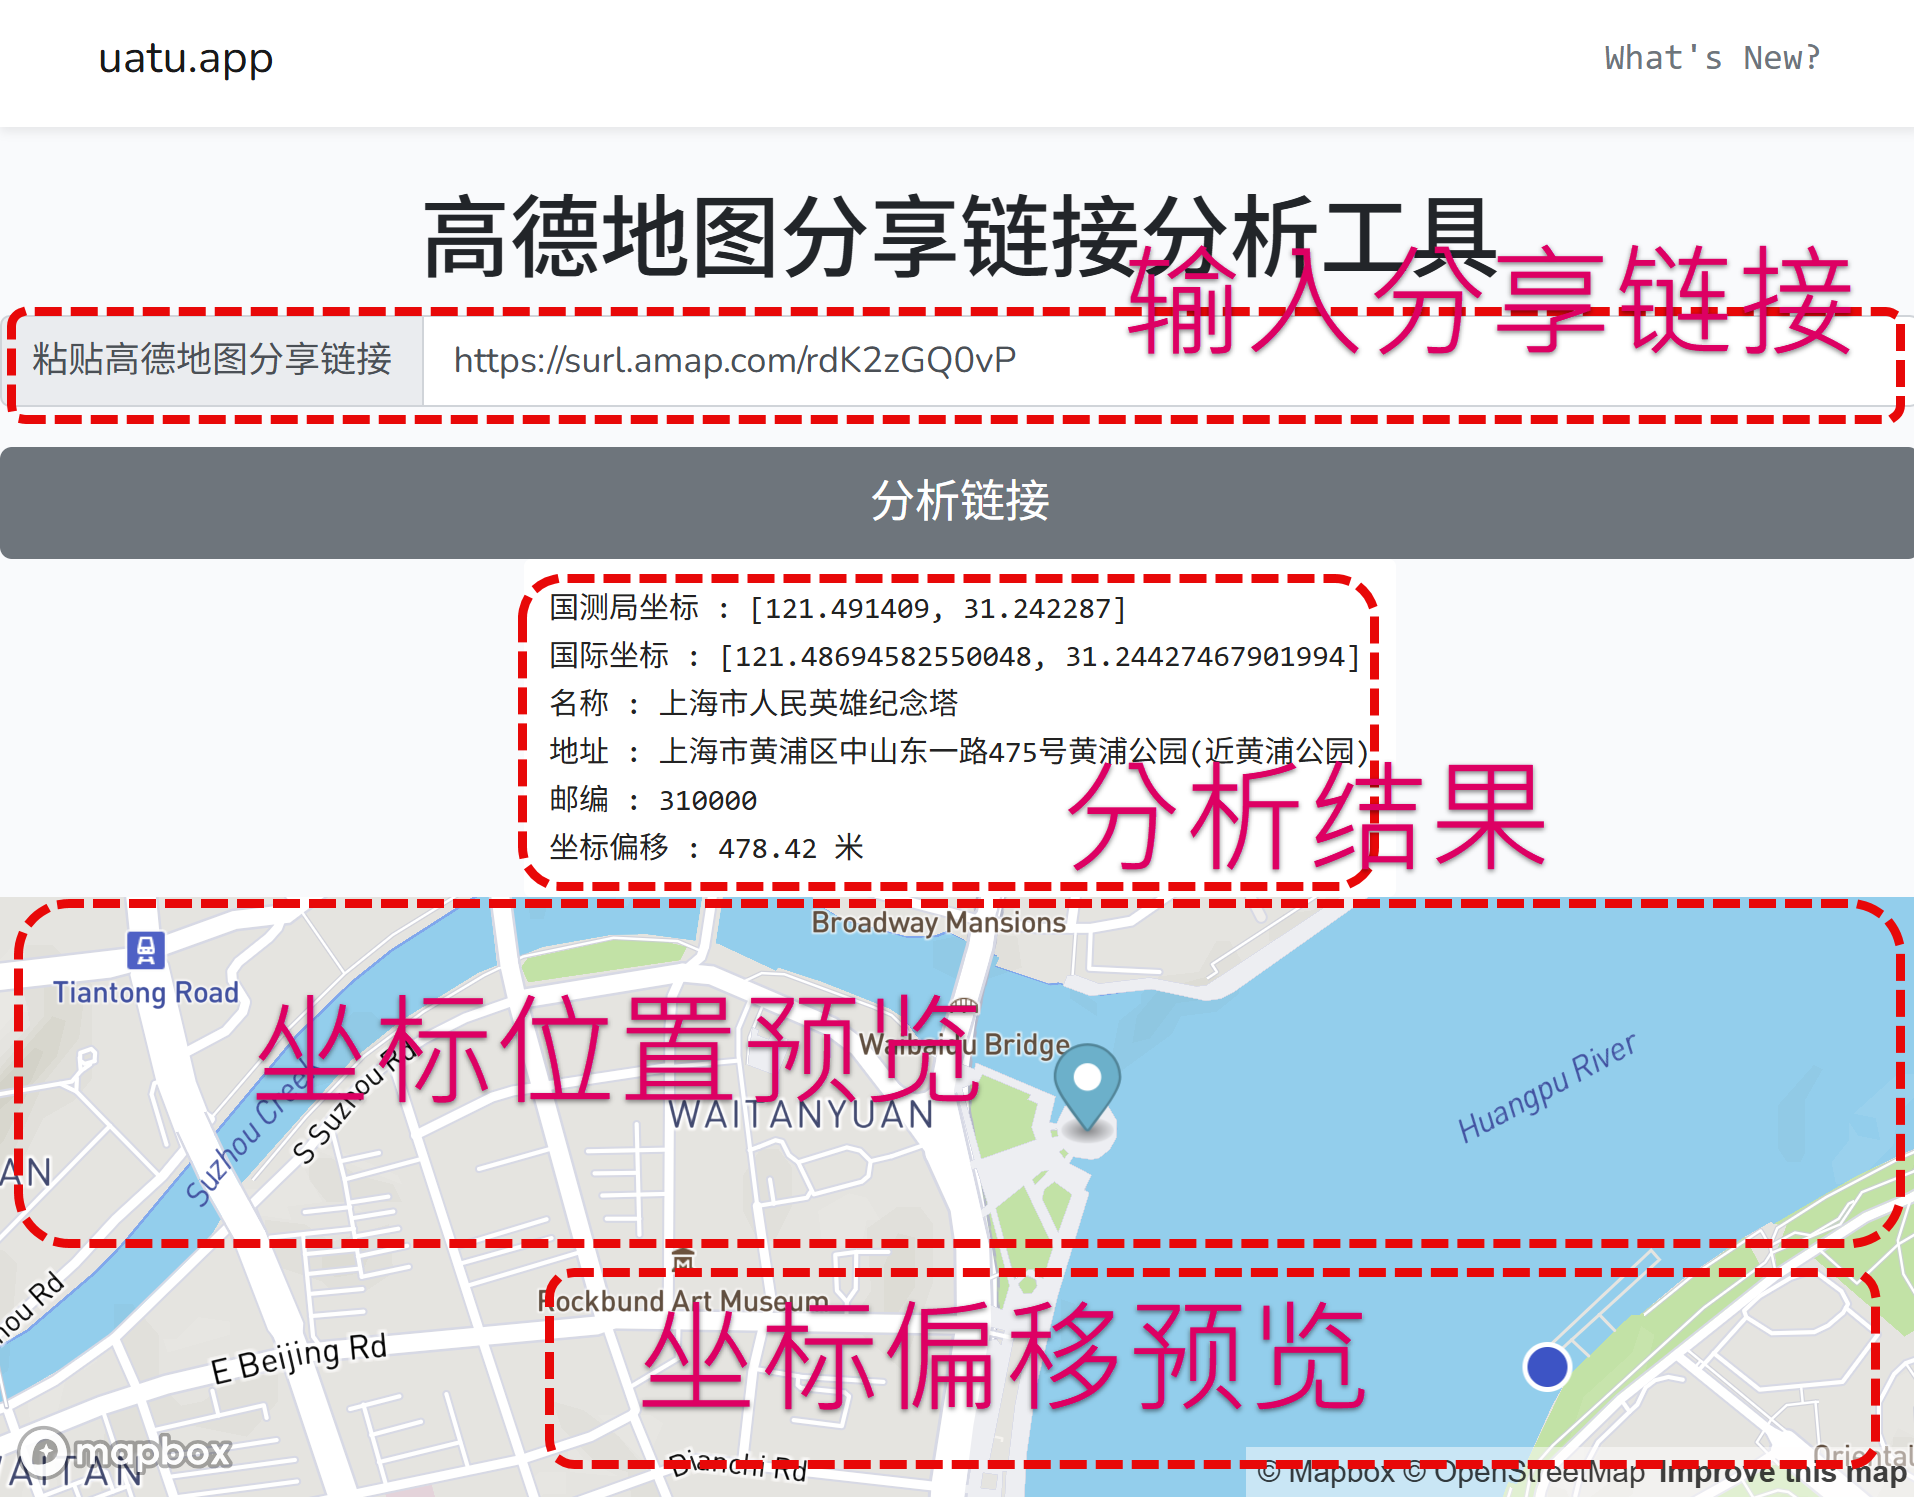Click the 分析链接 button

pyautogui.click(x=957, y=502)
